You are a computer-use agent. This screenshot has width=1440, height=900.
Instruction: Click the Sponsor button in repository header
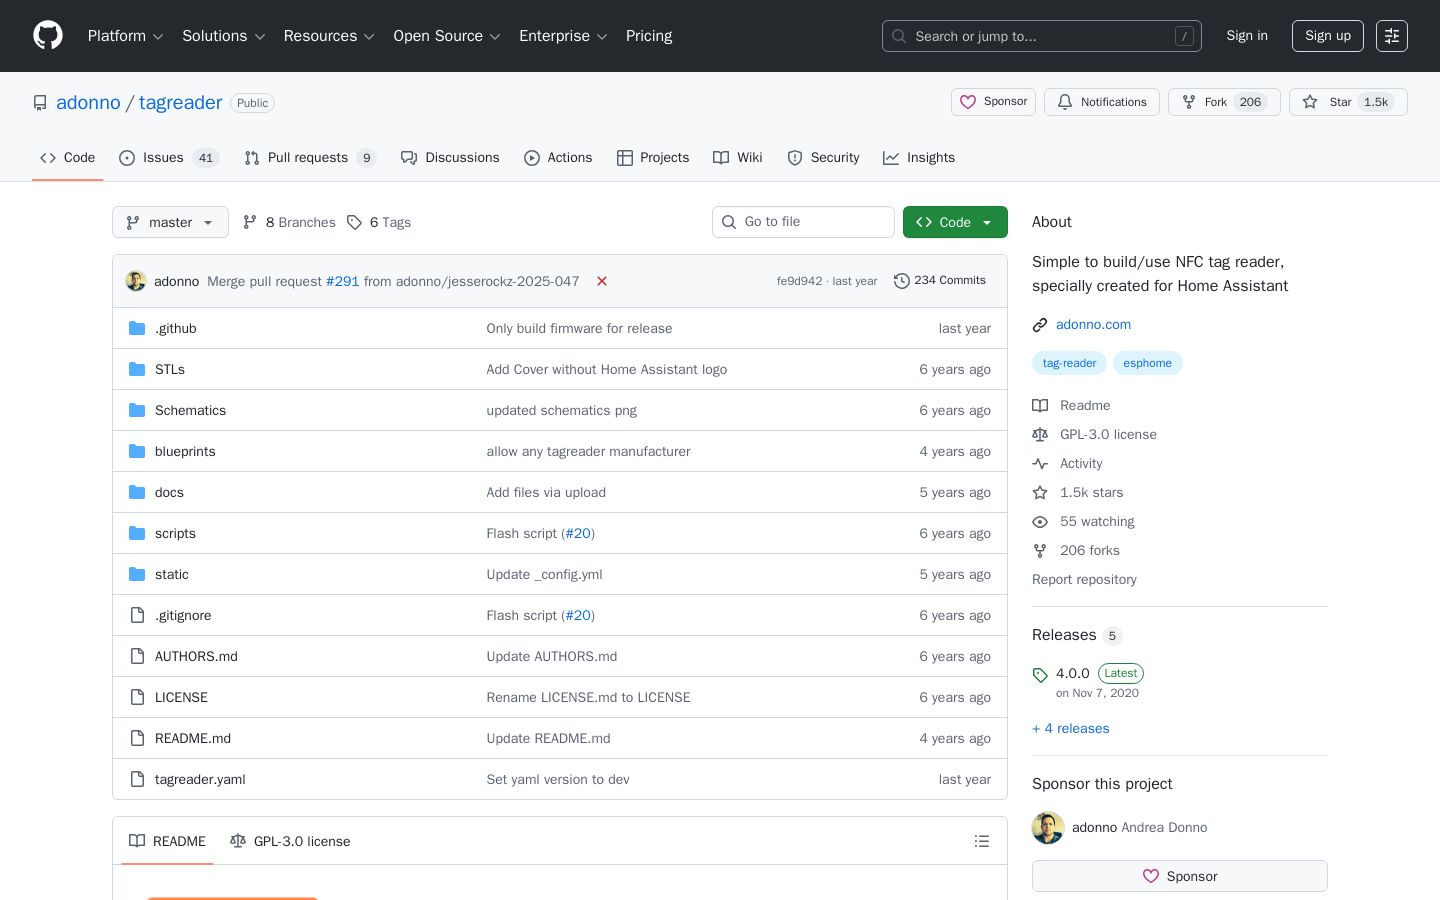pos(993,102)
